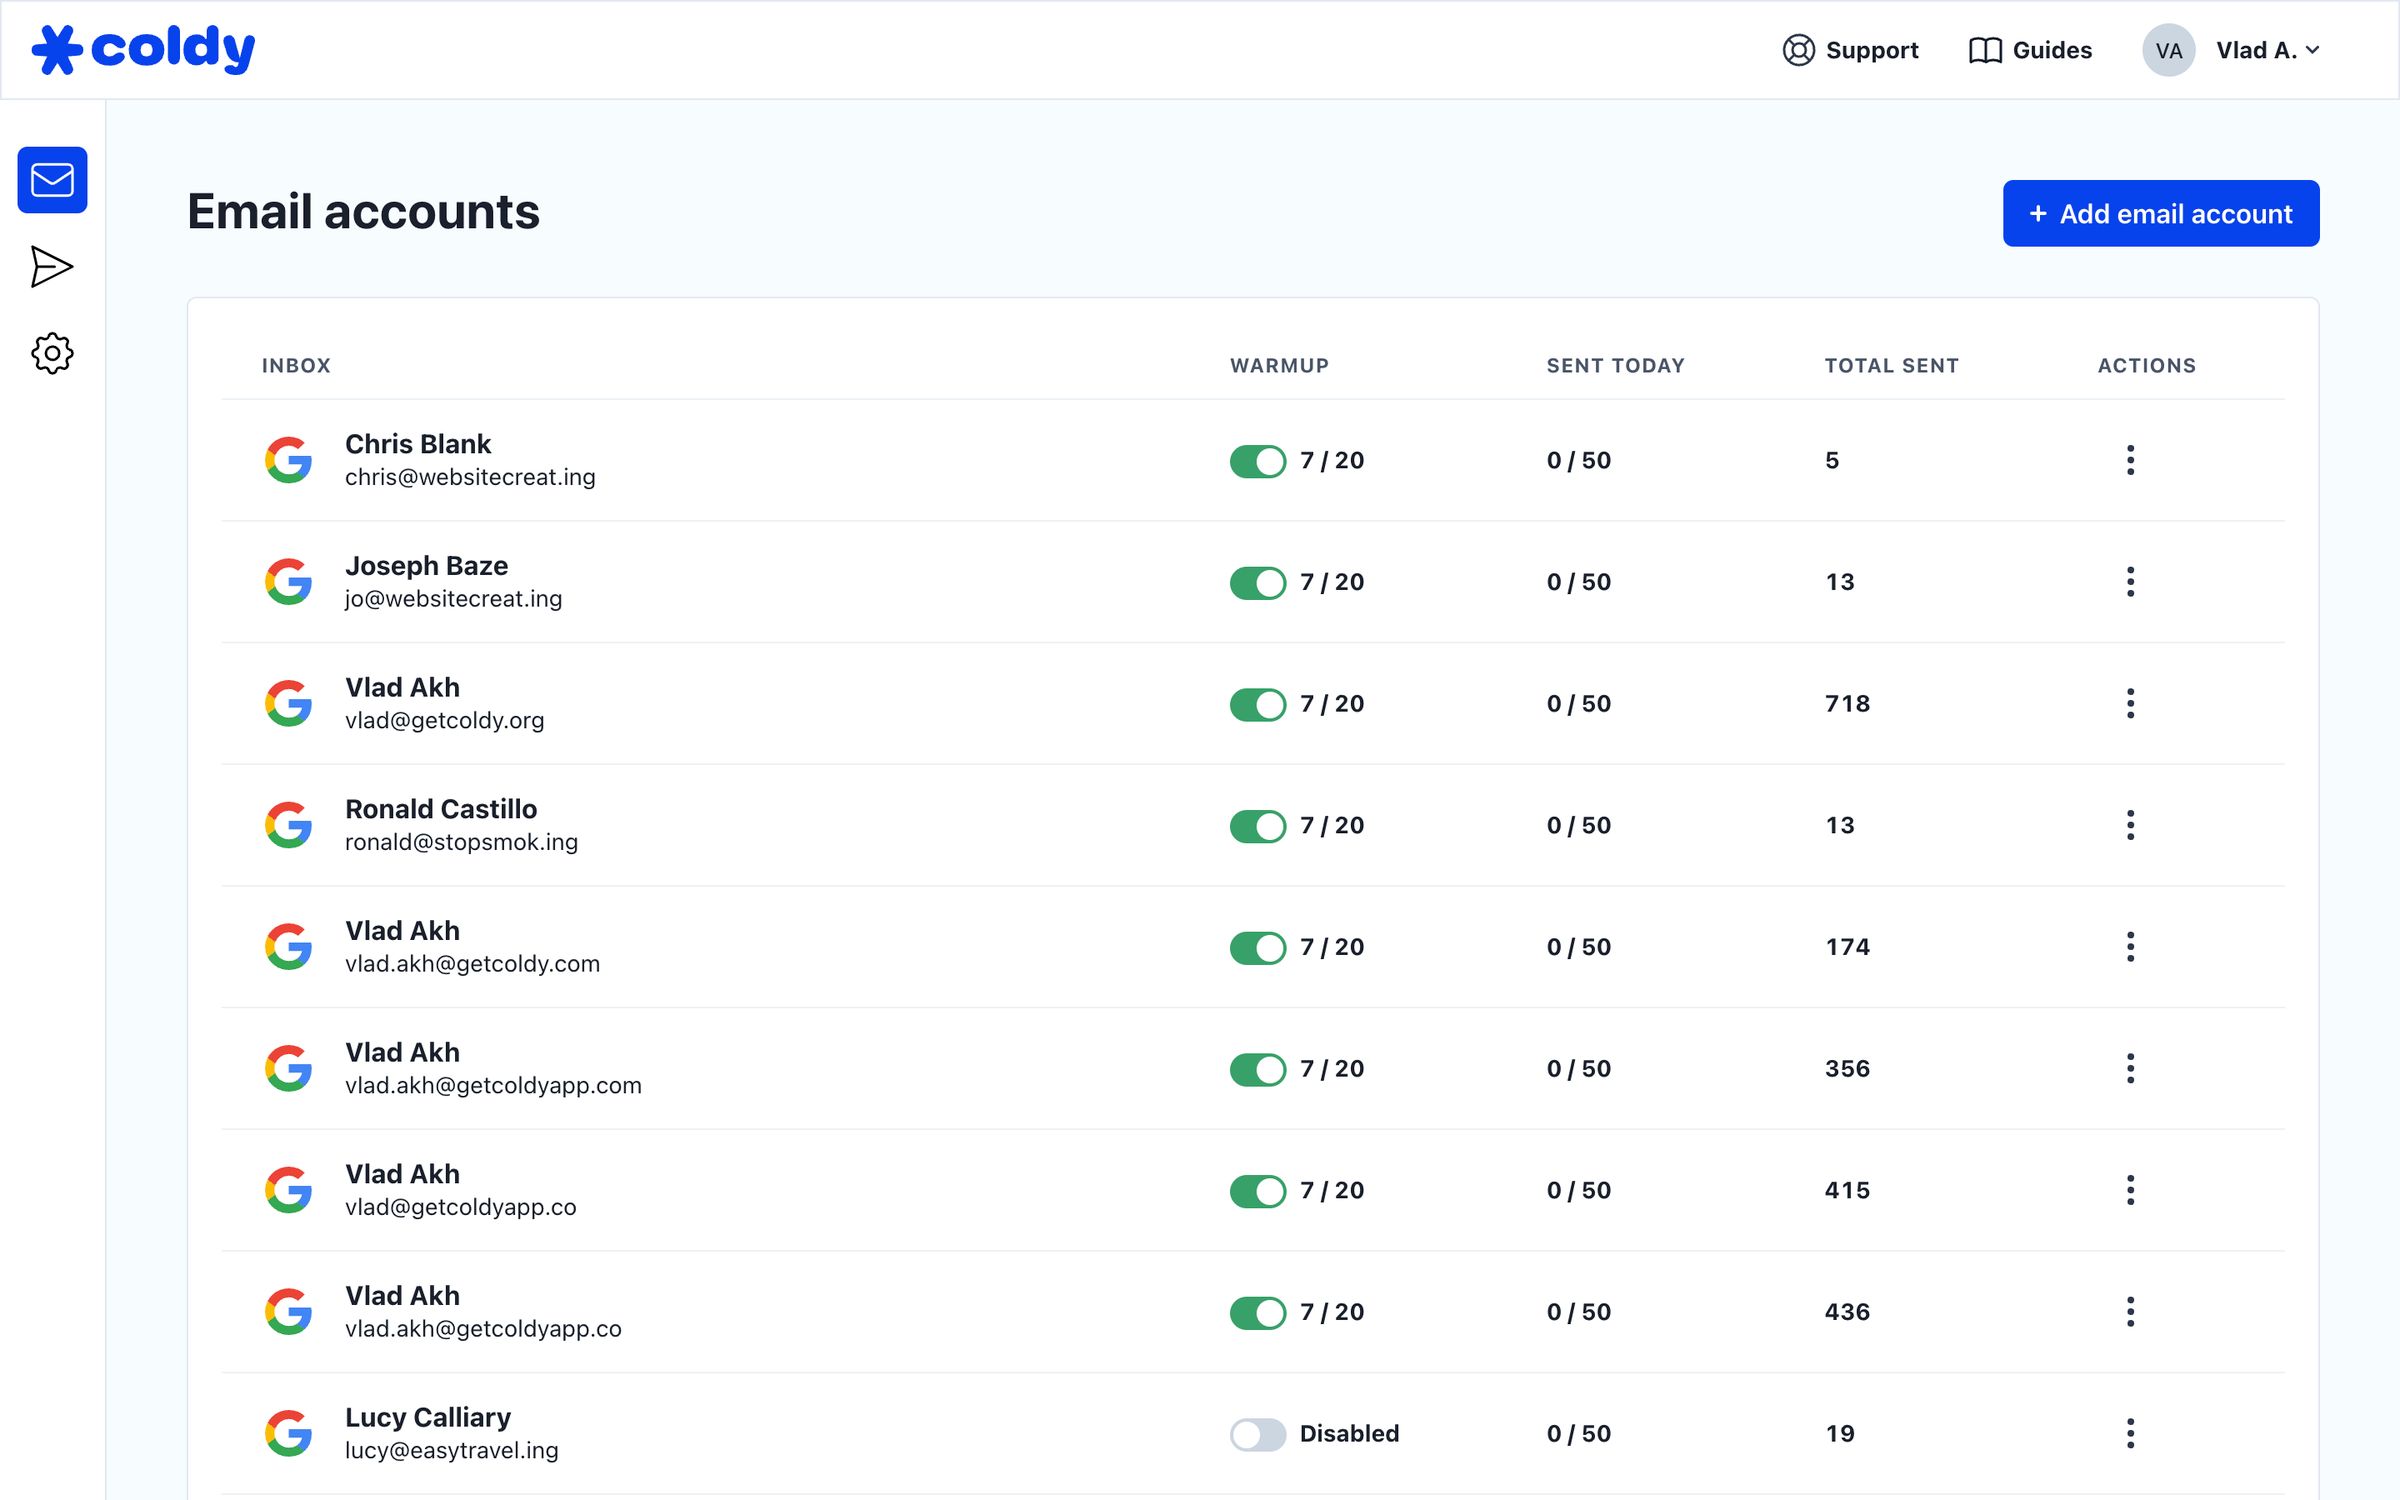Click the Add email account button
Viewport: 2400px width, 1500px height.
coord(2160,213)
